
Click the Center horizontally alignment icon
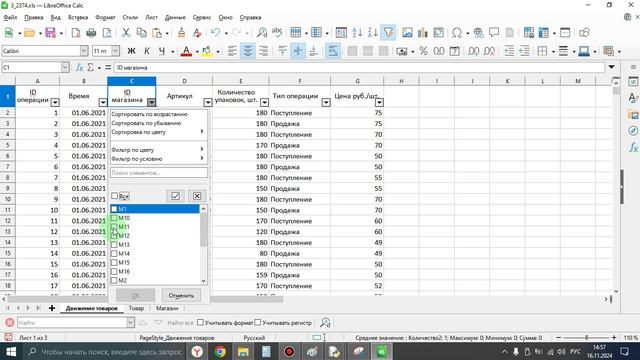pyautogui.click(x=248, y=51)
